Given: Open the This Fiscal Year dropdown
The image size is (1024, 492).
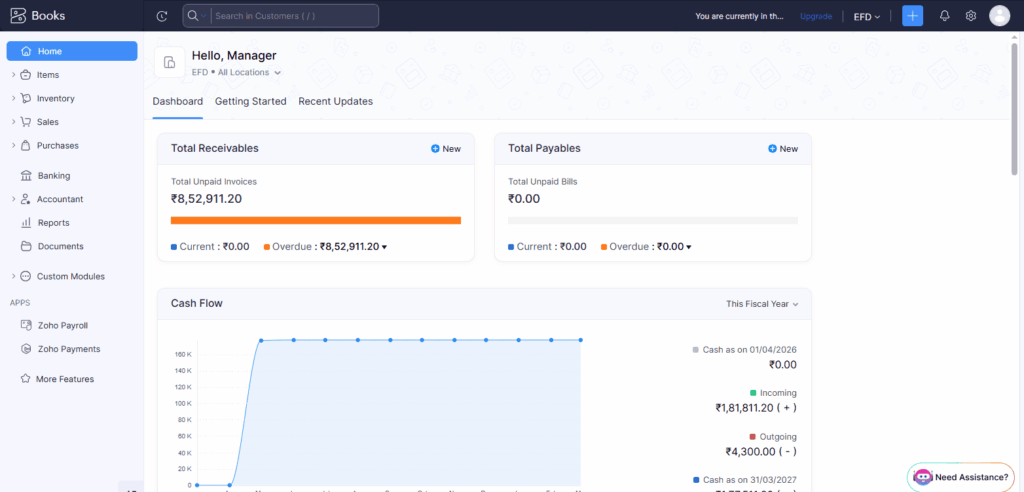Looking at the screenshot, I should tap(762, 304).
